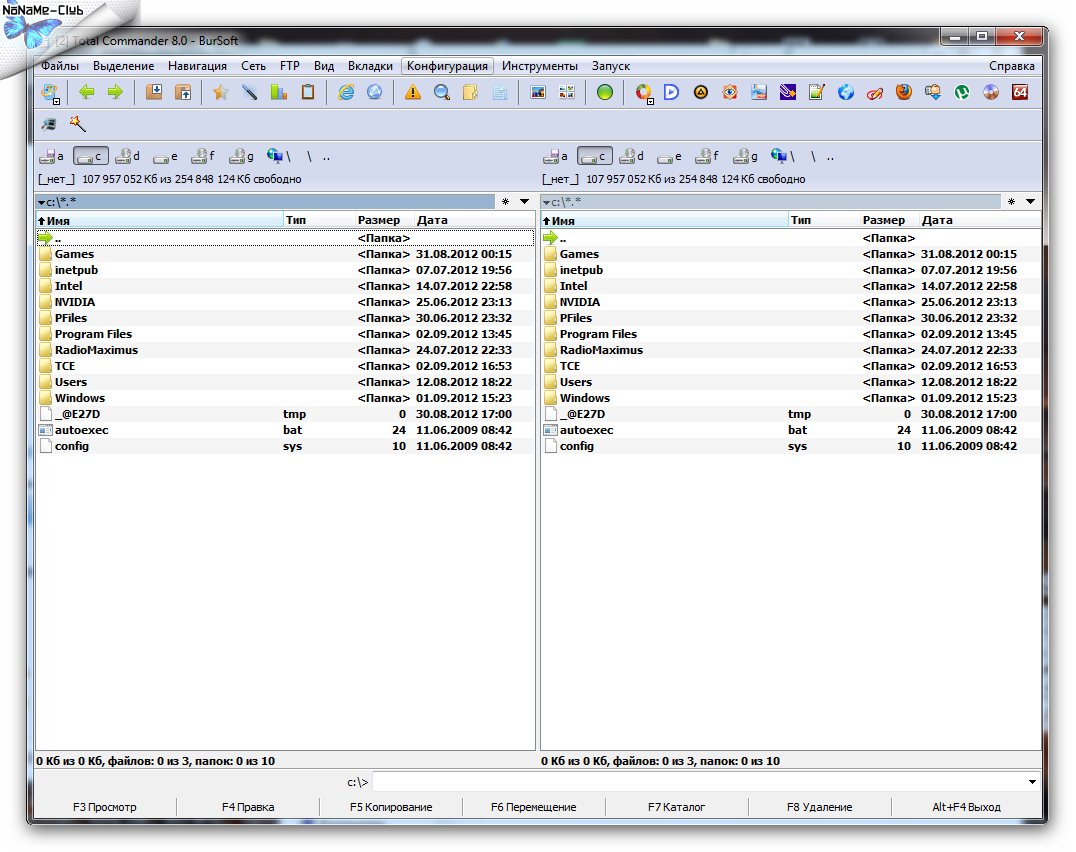Open the Инструменты menu

[539, 66]
